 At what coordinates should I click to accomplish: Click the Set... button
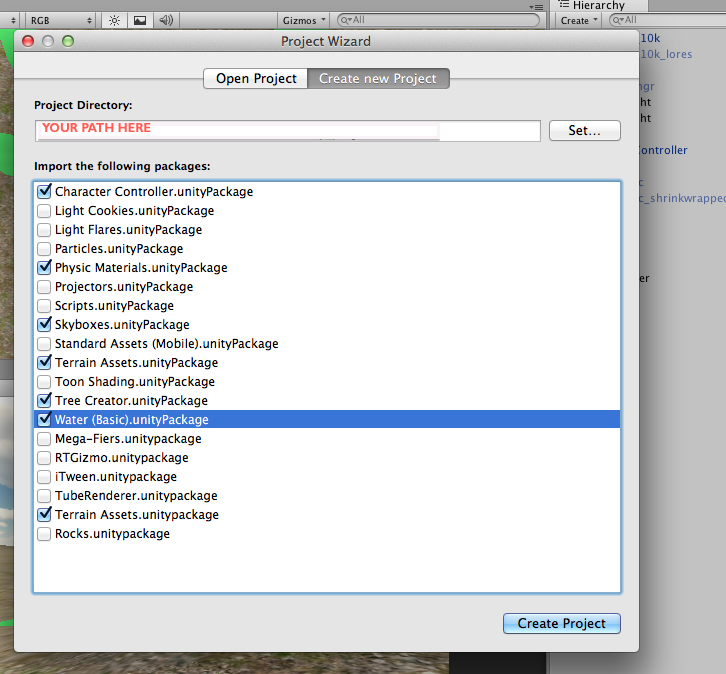click(x=584, y=131)
